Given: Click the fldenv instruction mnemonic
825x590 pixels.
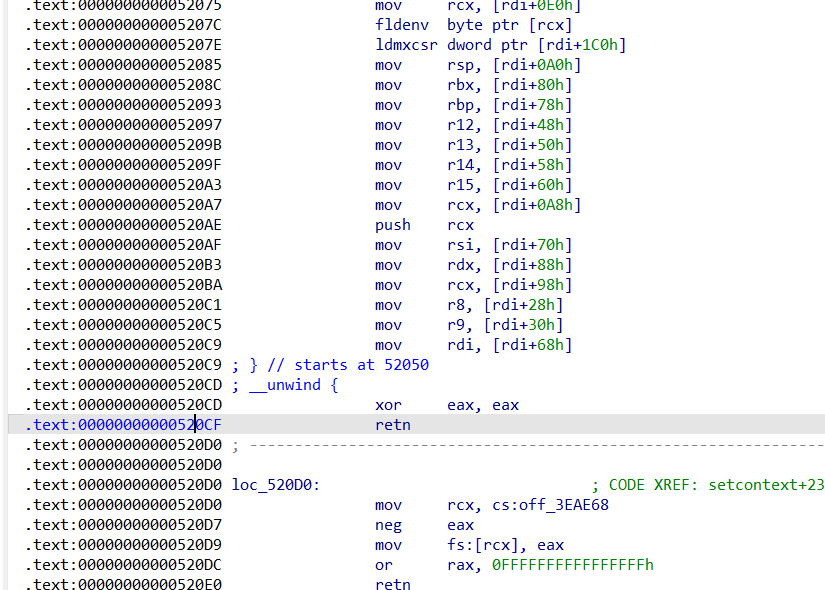Looking at the screenshot, I should 402,25.
